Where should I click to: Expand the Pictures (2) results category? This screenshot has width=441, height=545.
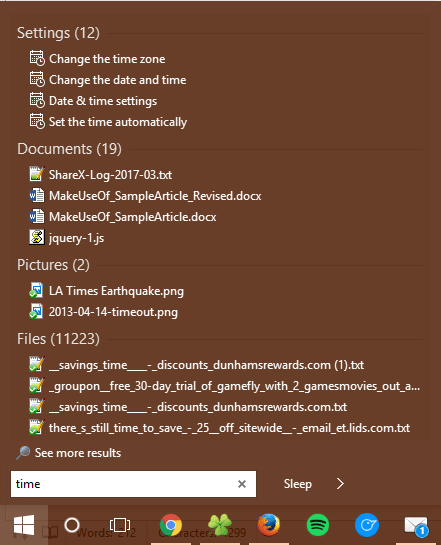[53, 265]
